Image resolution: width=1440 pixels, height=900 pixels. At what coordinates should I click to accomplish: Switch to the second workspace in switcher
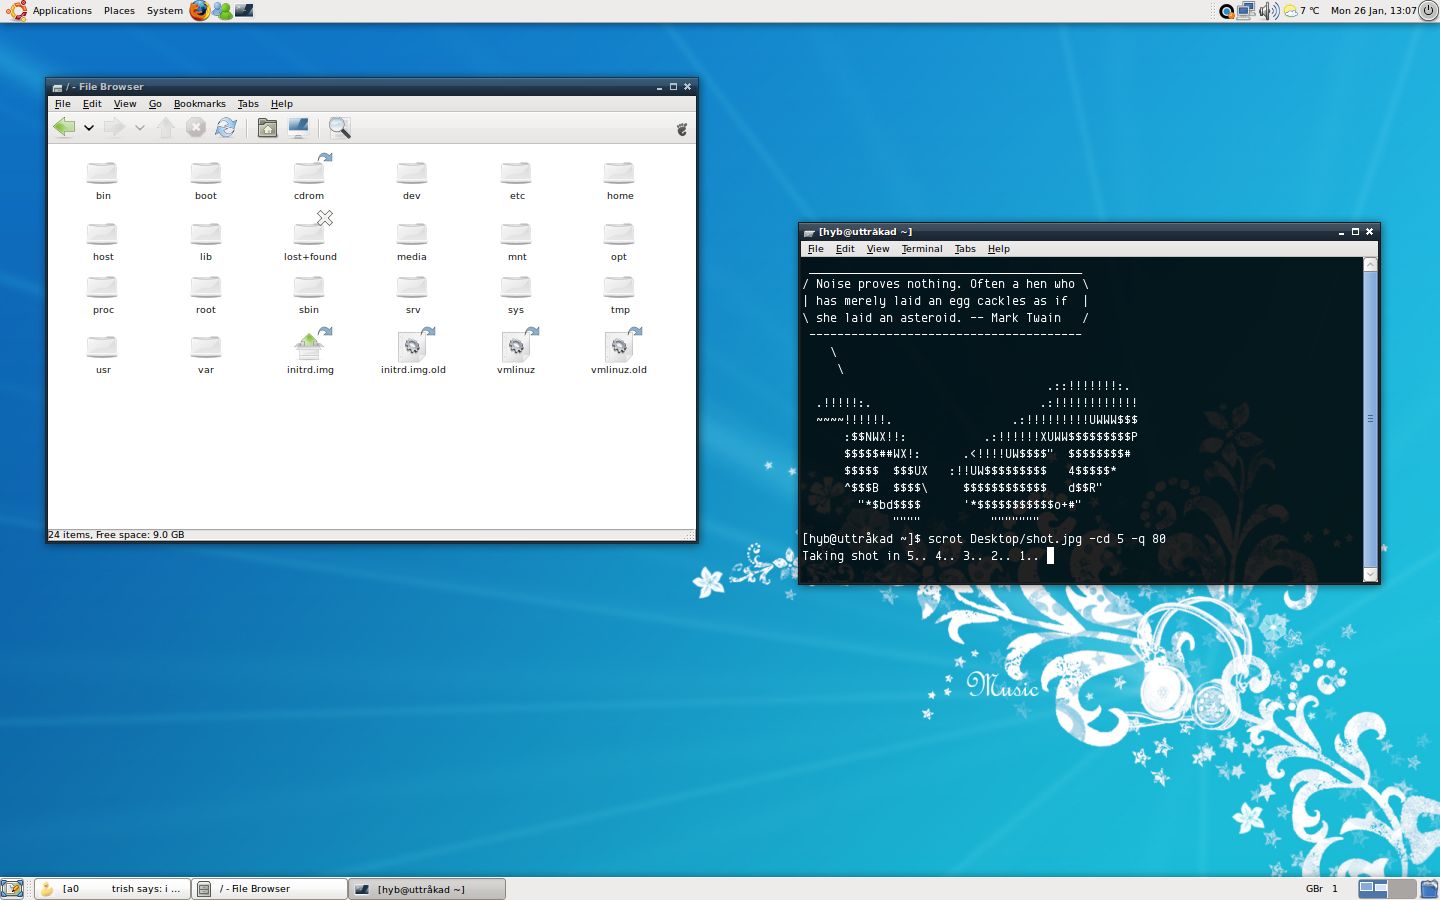click(1401, 888)
